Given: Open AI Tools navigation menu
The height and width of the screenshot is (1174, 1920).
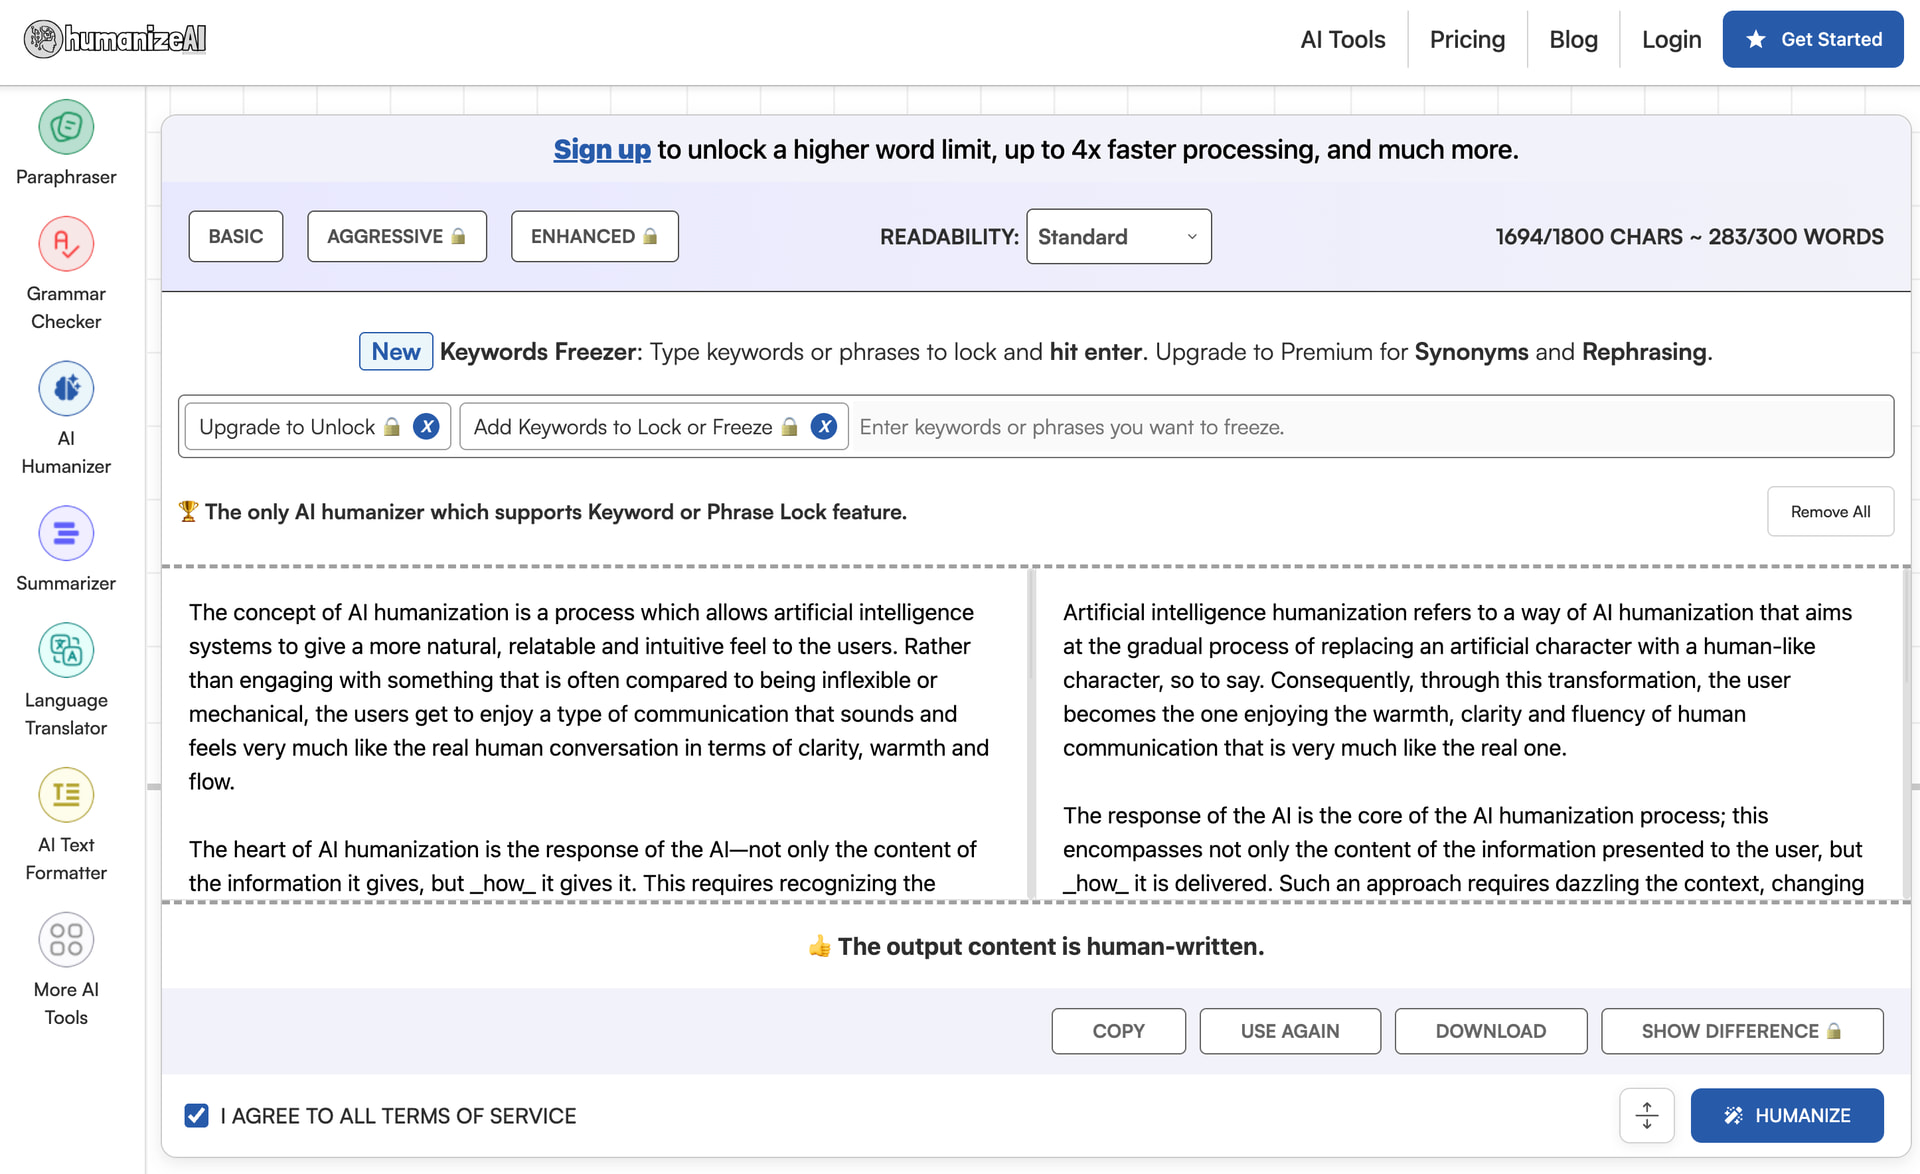Looking at the screenshot, I should [1342, 40].
